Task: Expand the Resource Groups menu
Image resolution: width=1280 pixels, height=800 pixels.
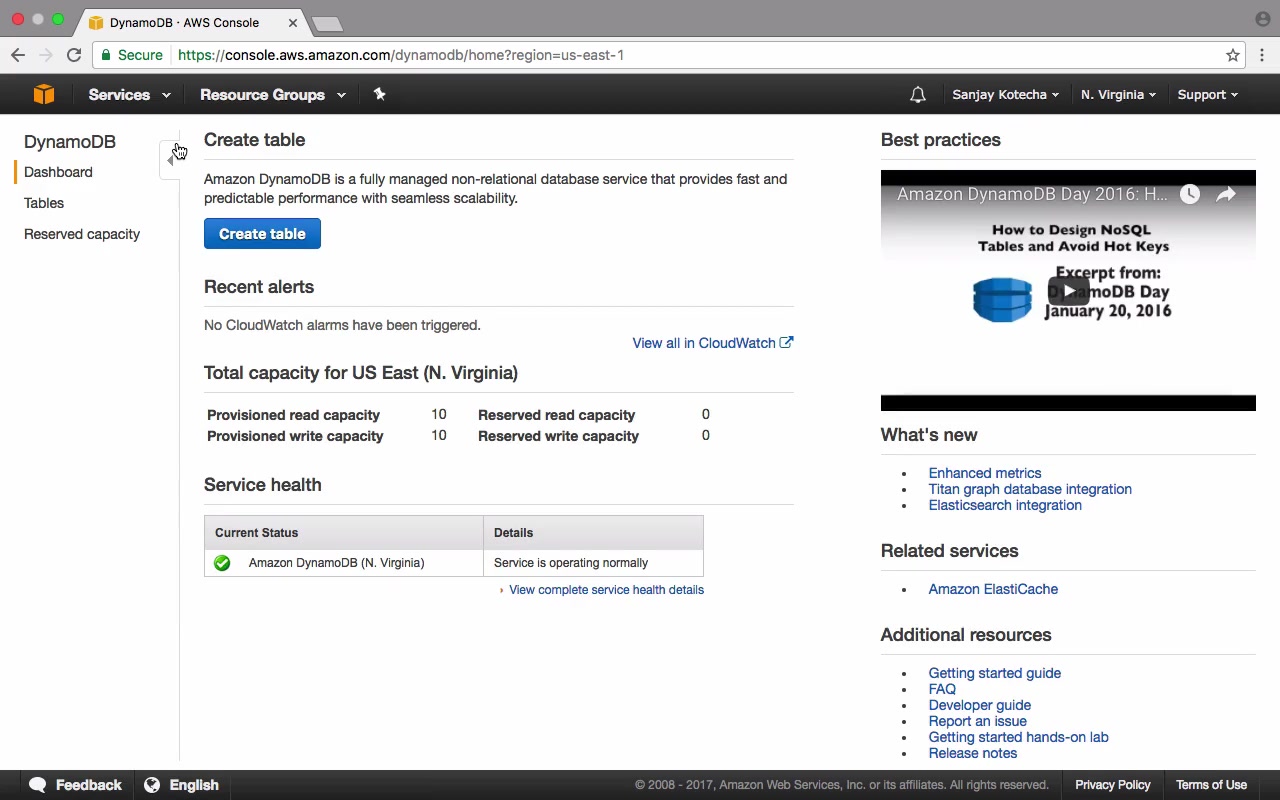Action: coord(272,95)
